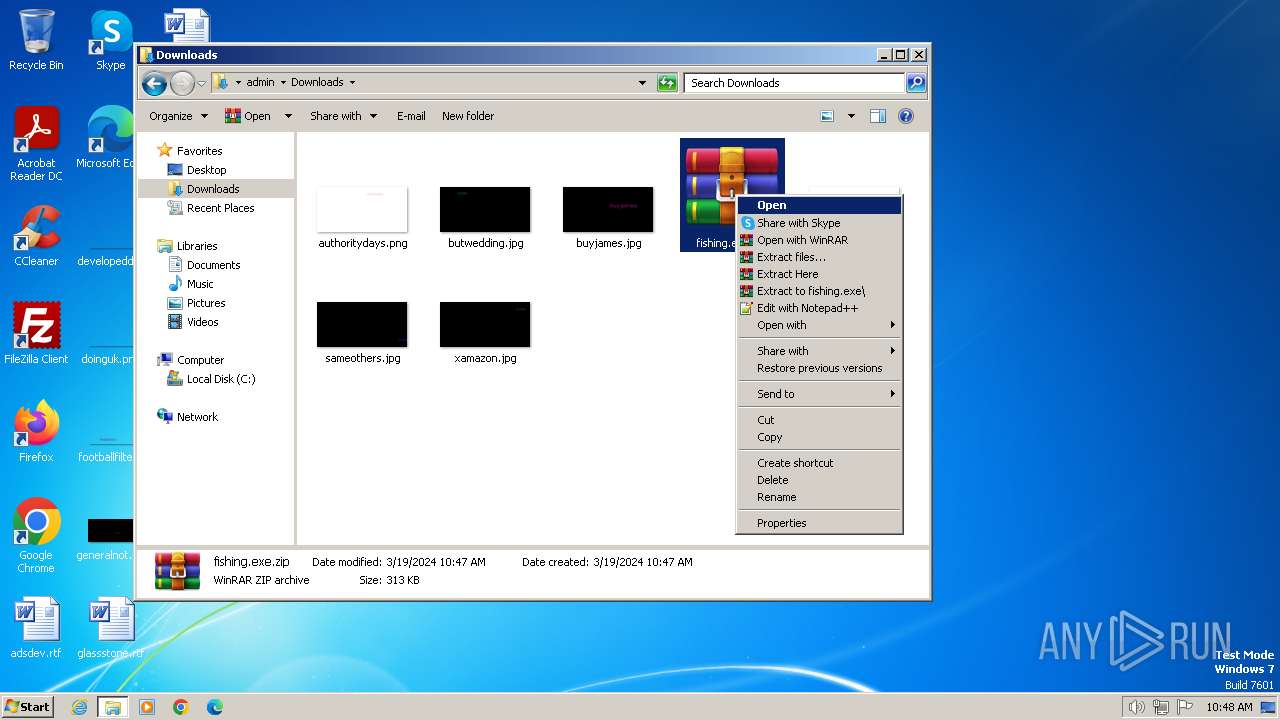Open the Share with toolbar dropdown

click(344, 116)
